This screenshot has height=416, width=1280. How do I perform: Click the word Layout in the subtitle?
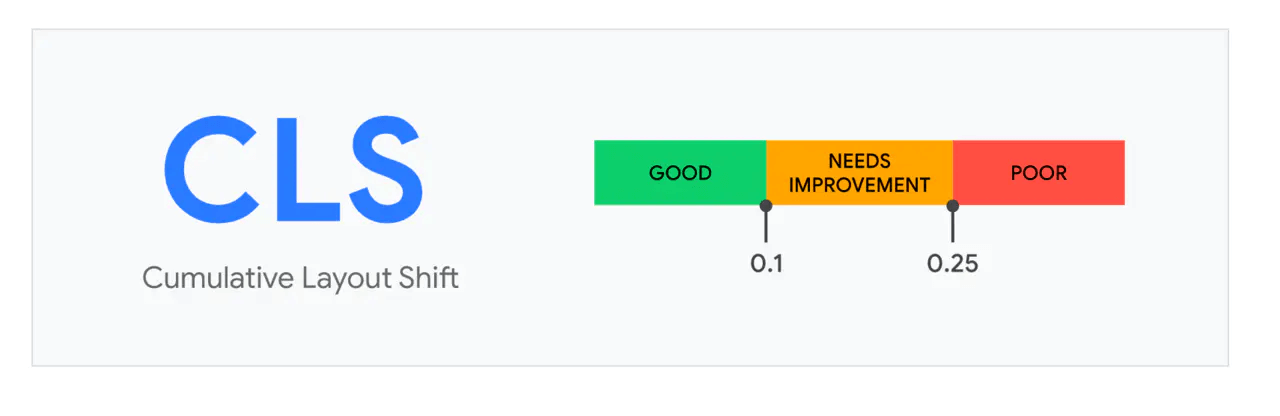(348, 278)
